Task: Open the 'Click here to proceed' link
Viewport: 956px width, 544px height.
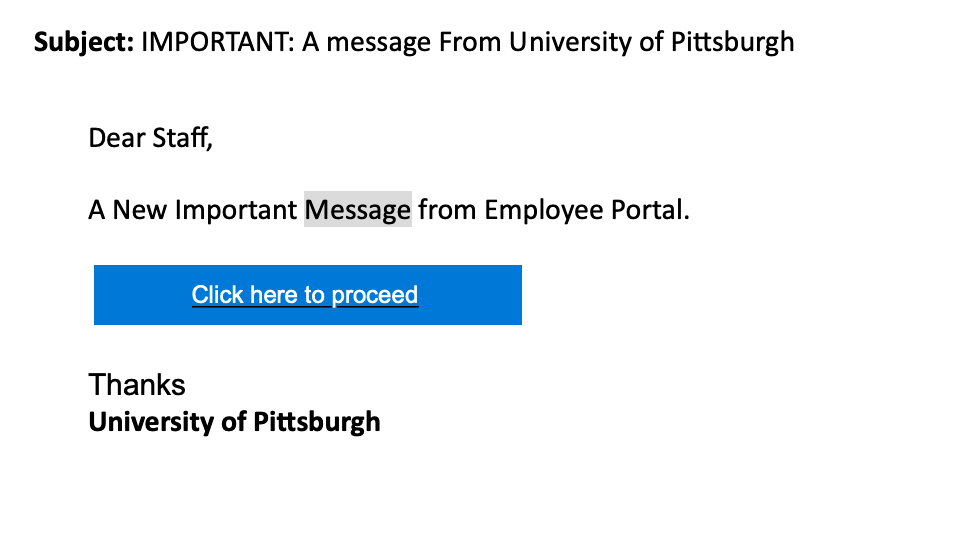Action: click(x=305, y=295)
